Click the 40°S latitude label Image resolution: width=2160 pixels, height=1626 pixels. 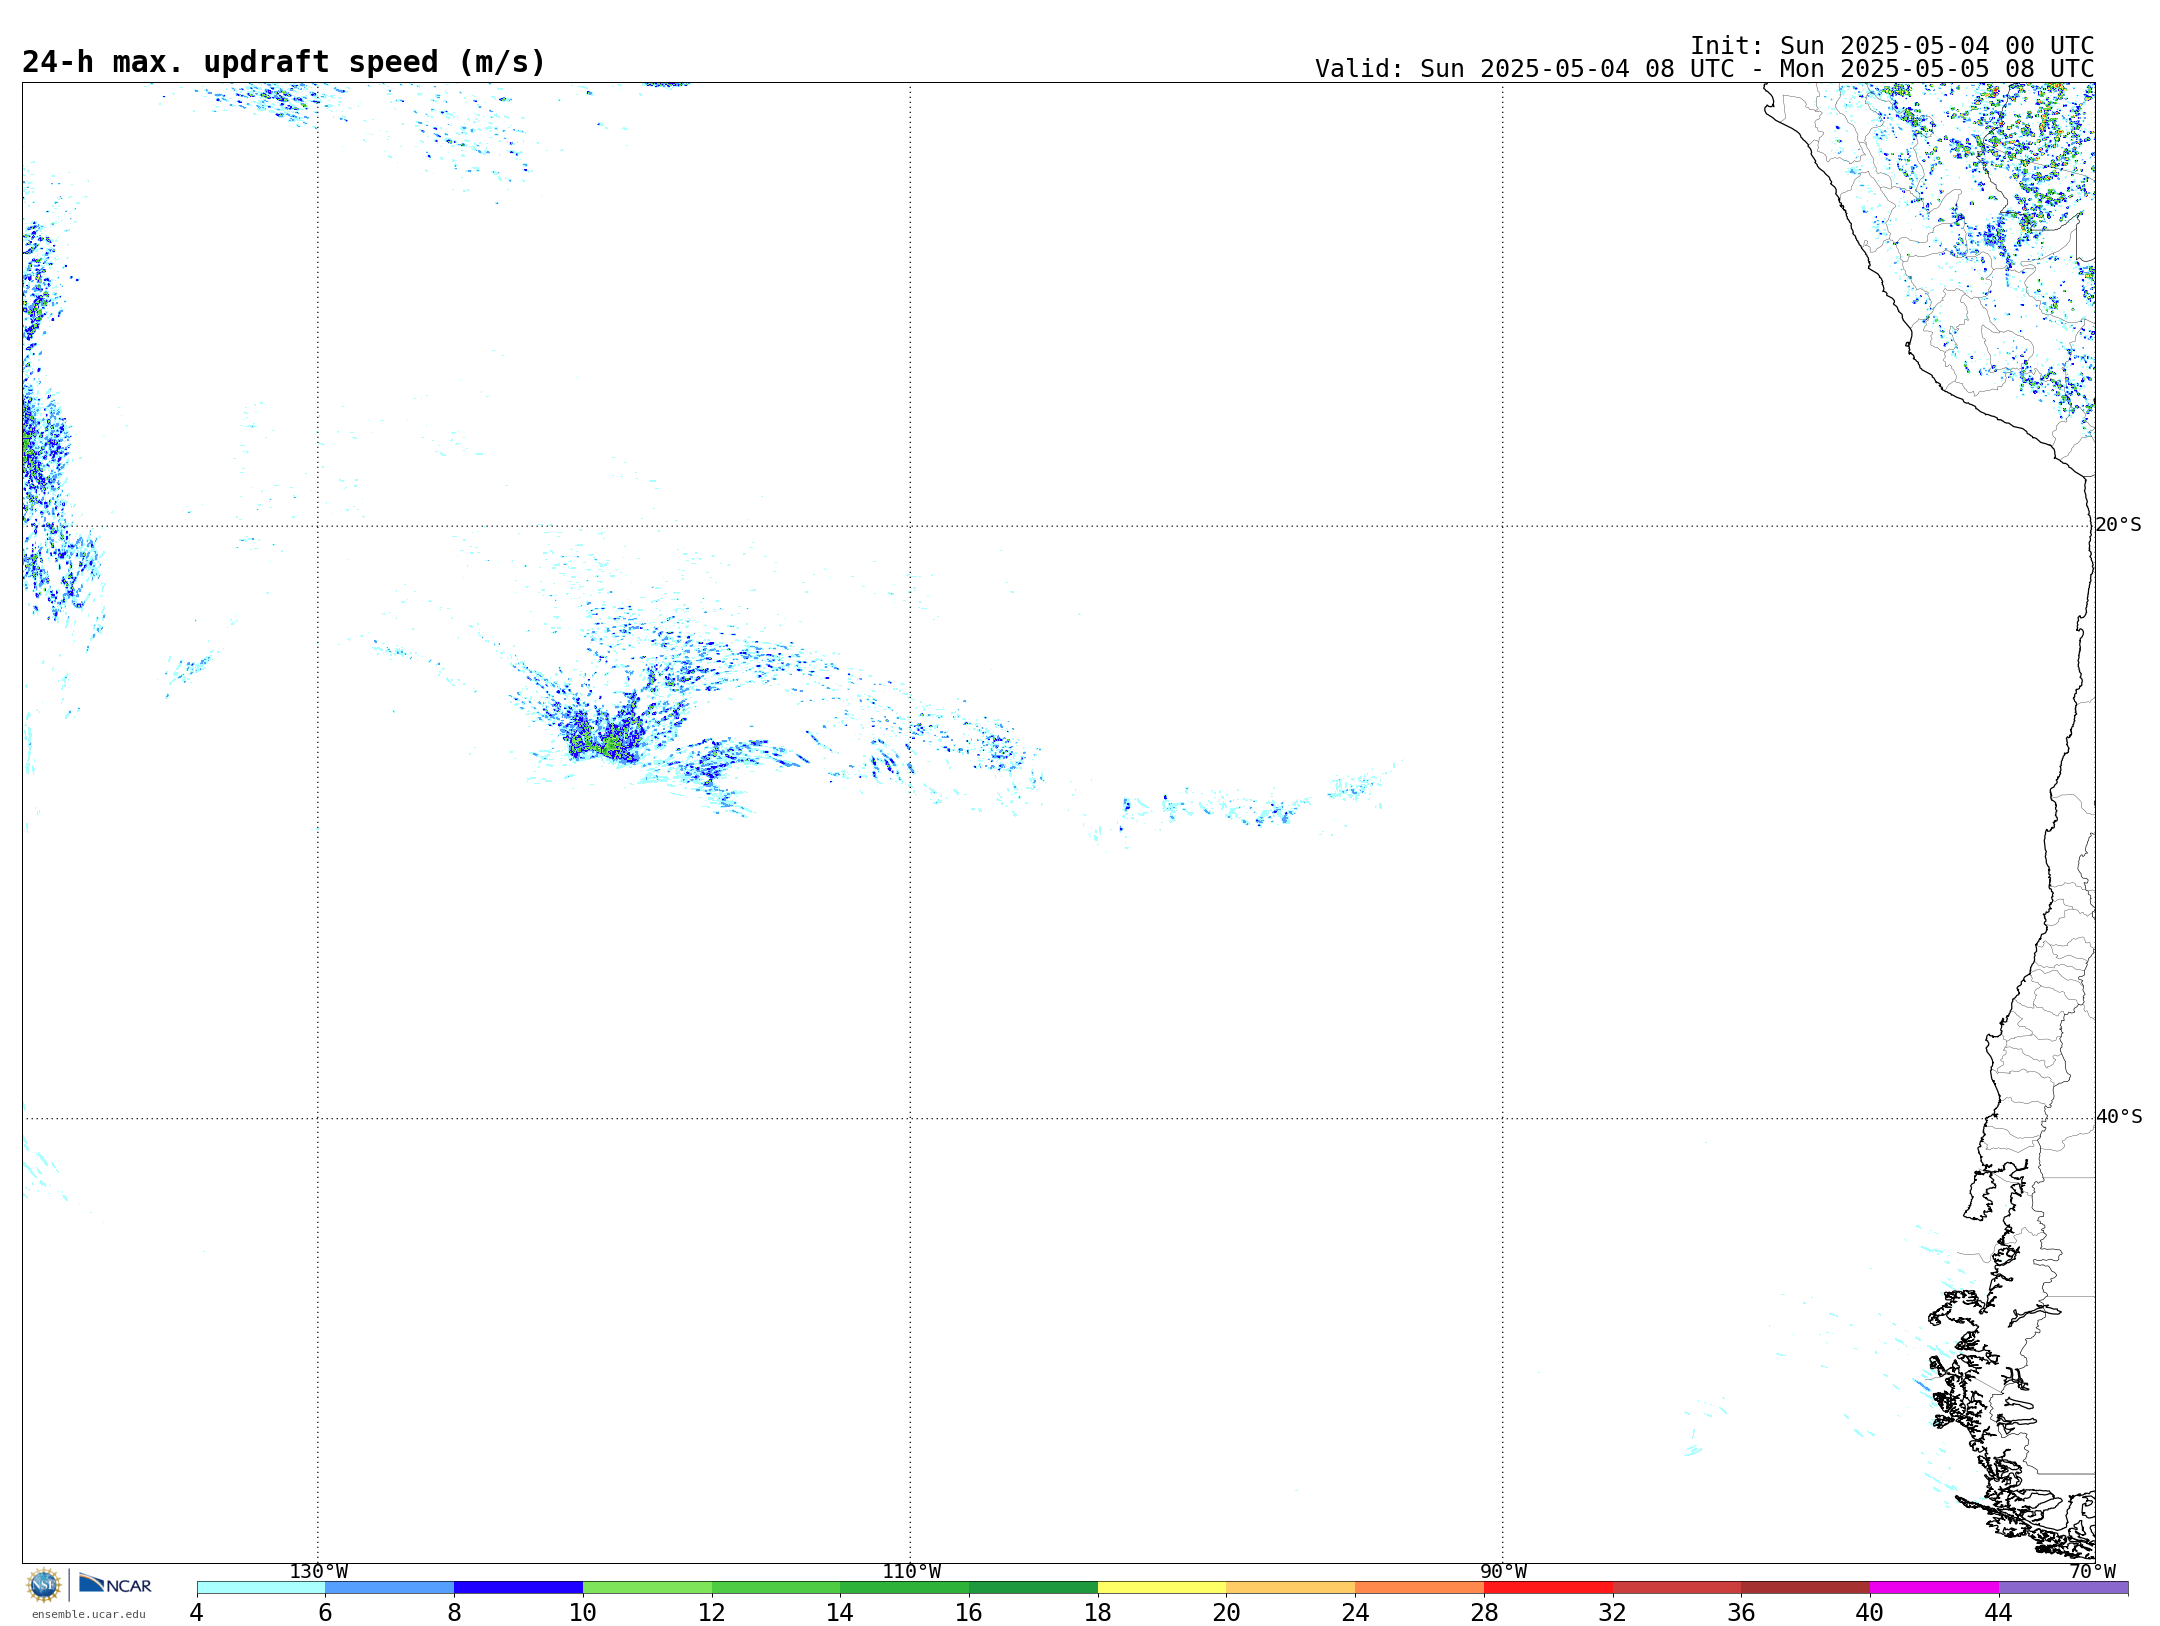coord(2119,1117)
